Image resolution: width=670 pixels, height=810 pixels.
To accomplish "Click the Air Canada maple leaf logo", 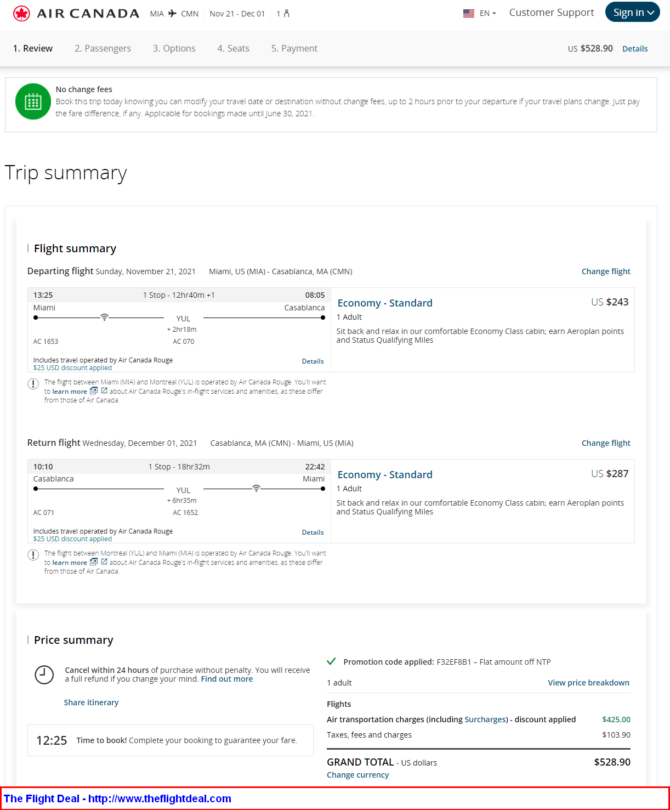I will click(x=22, y=13).
